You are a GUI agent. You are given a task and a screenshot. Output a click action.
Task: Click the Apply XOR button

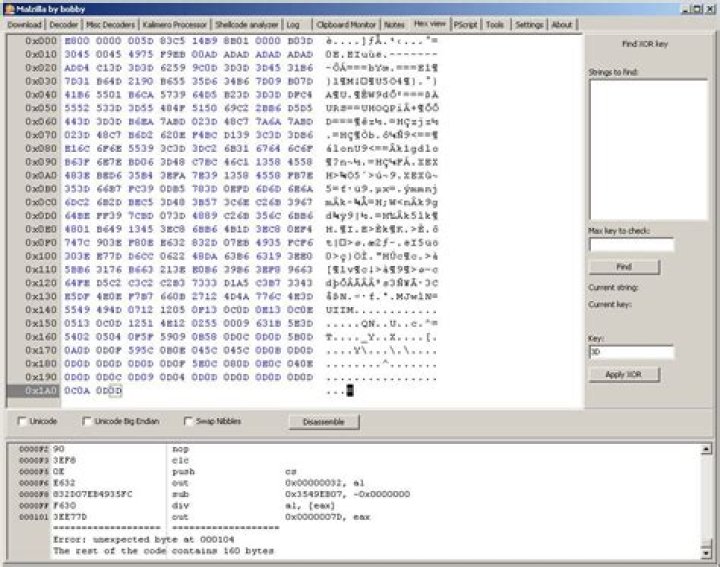click(x=624, y=375)
